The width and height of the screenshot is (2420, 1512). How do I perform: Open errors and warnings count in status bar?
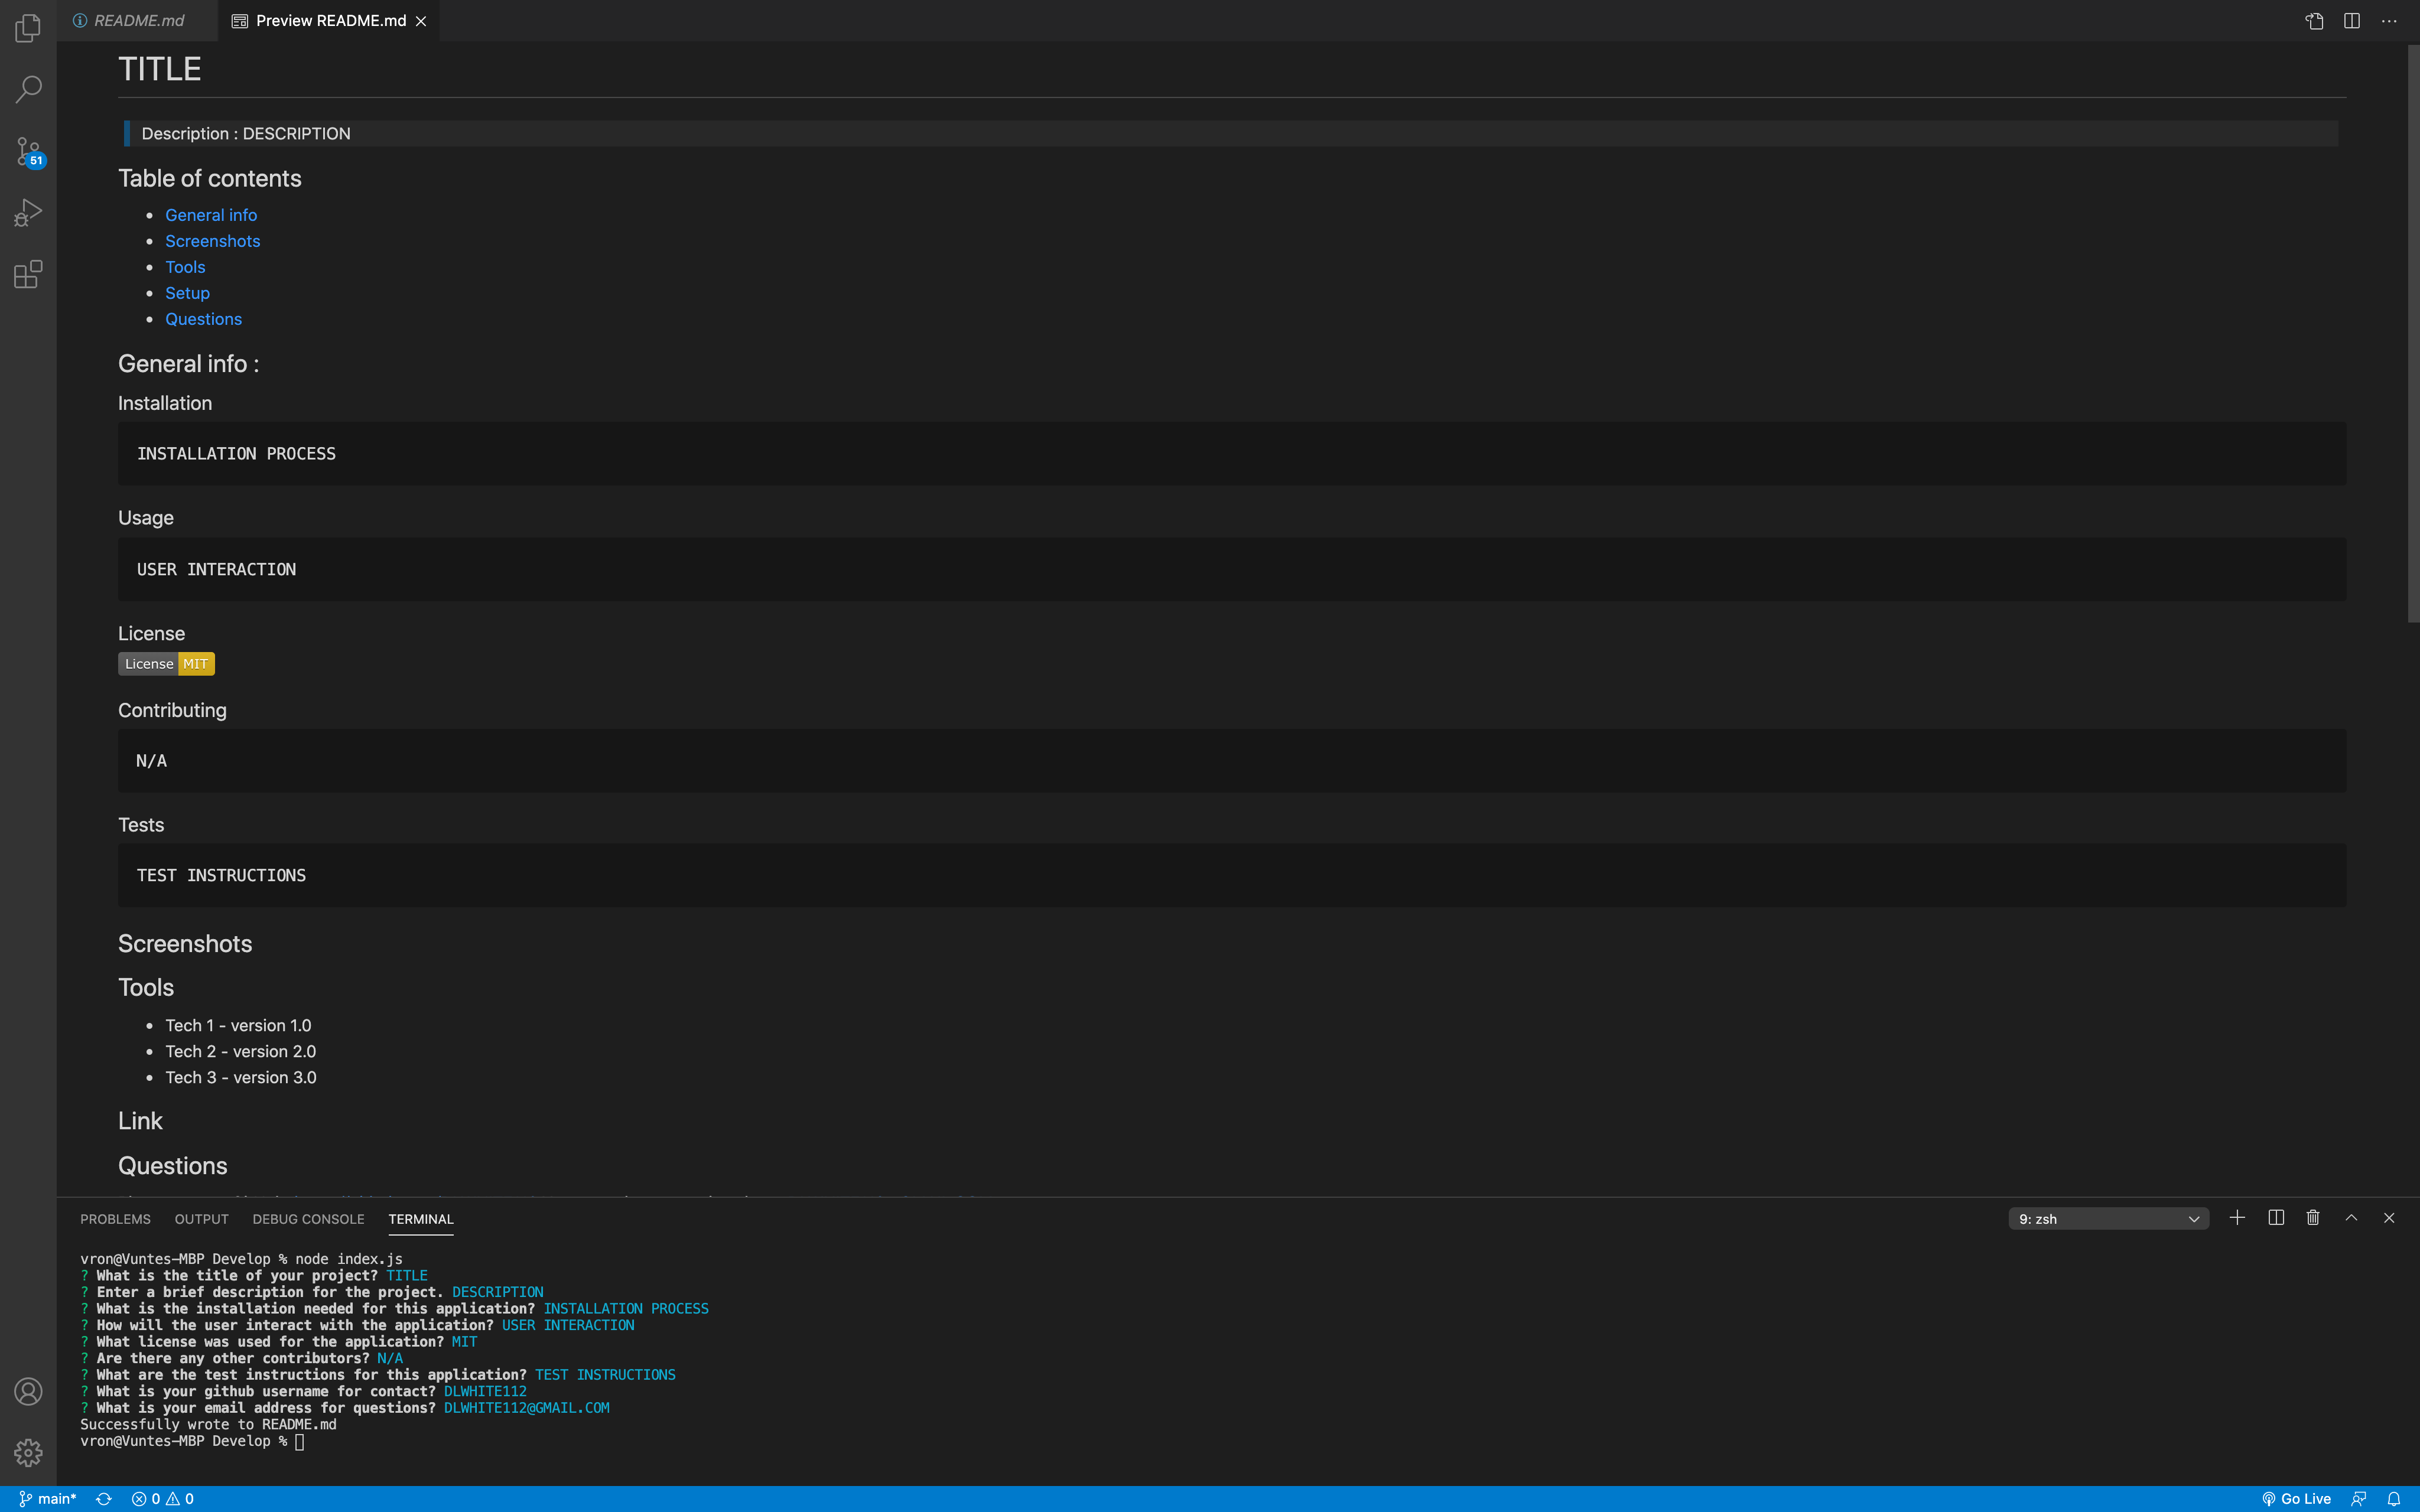pos(163,1499)
